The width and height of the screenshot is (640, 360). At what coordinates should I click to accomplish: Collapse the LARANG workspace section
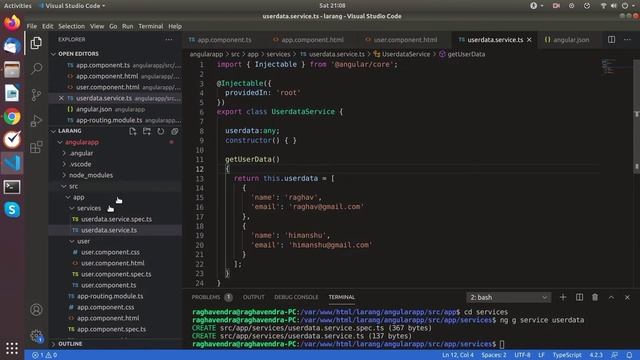coord(69,131)
